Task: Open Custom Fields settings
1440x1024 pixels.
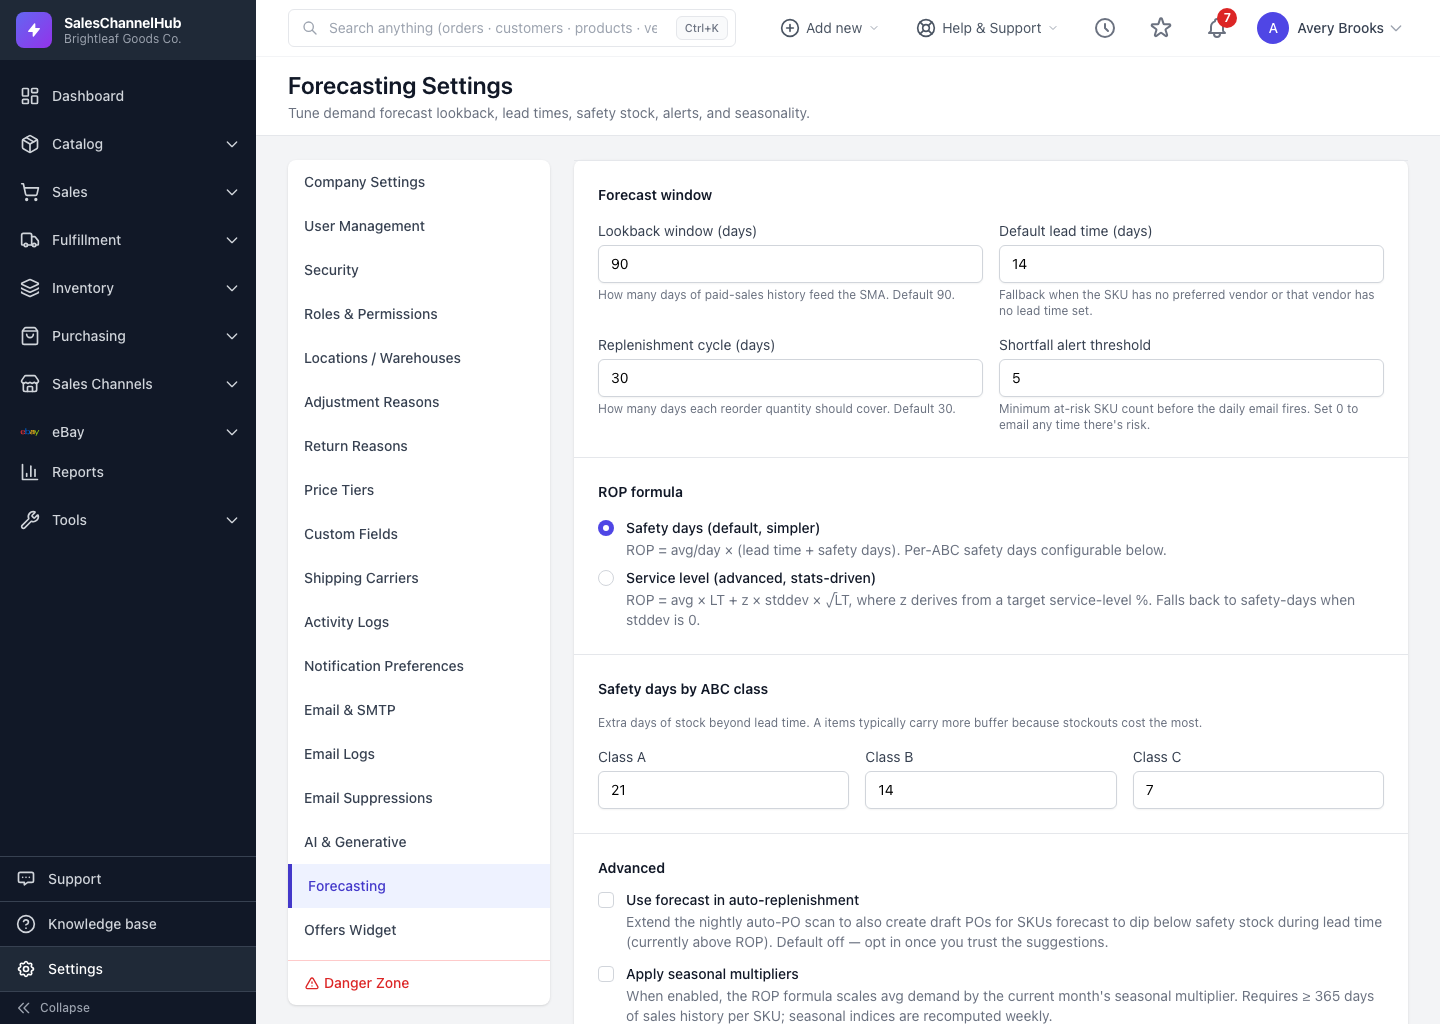Action: point(419,534)
